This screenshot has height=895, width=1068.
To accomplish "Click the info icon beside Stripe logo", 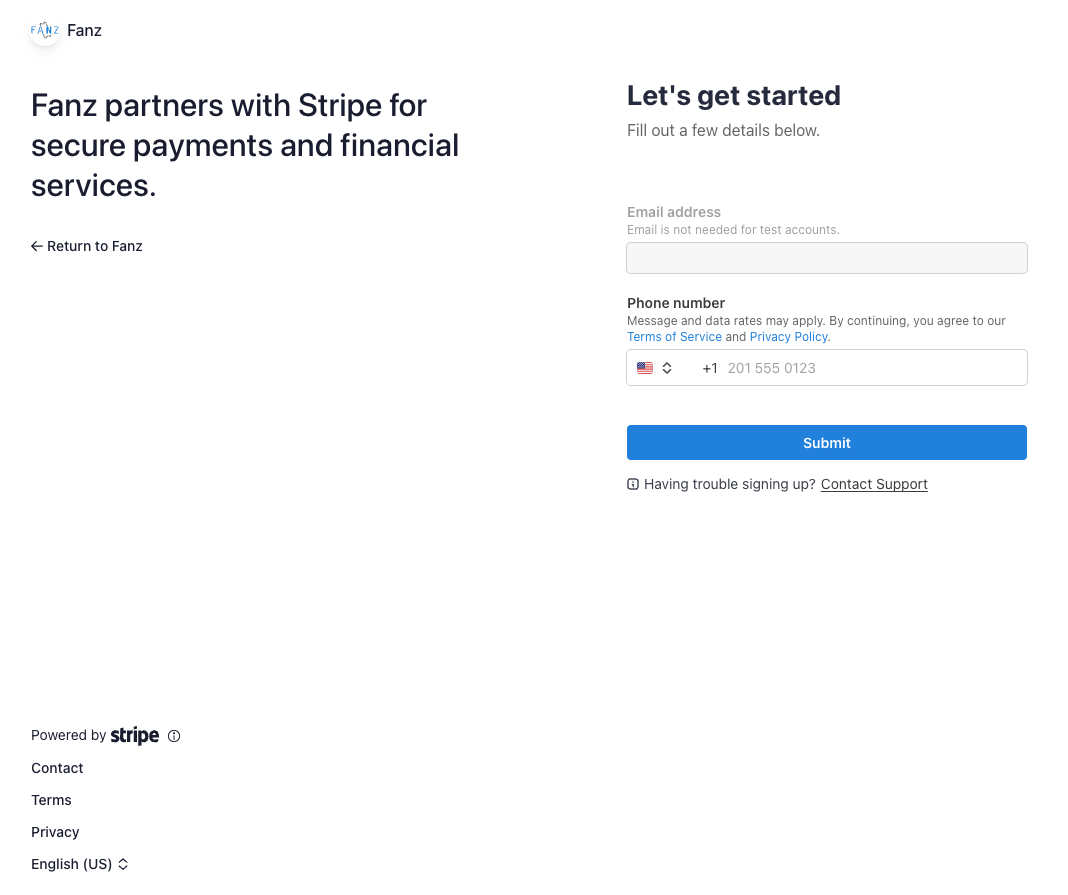I will [x=174, y=736].
